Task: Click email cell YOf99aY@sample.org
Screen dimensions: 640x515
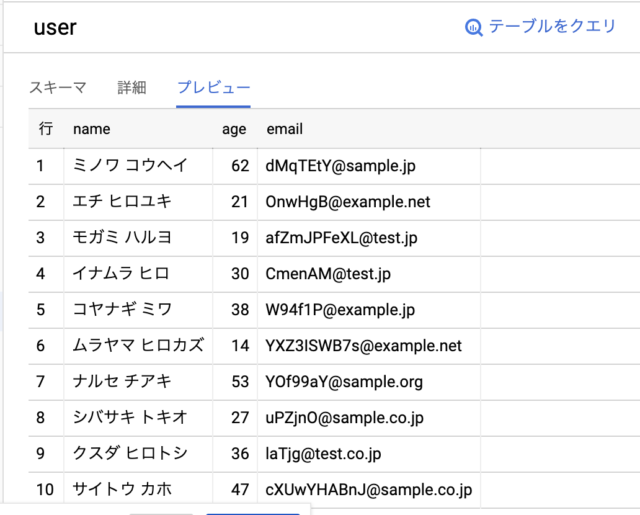Action: point(344,382)
